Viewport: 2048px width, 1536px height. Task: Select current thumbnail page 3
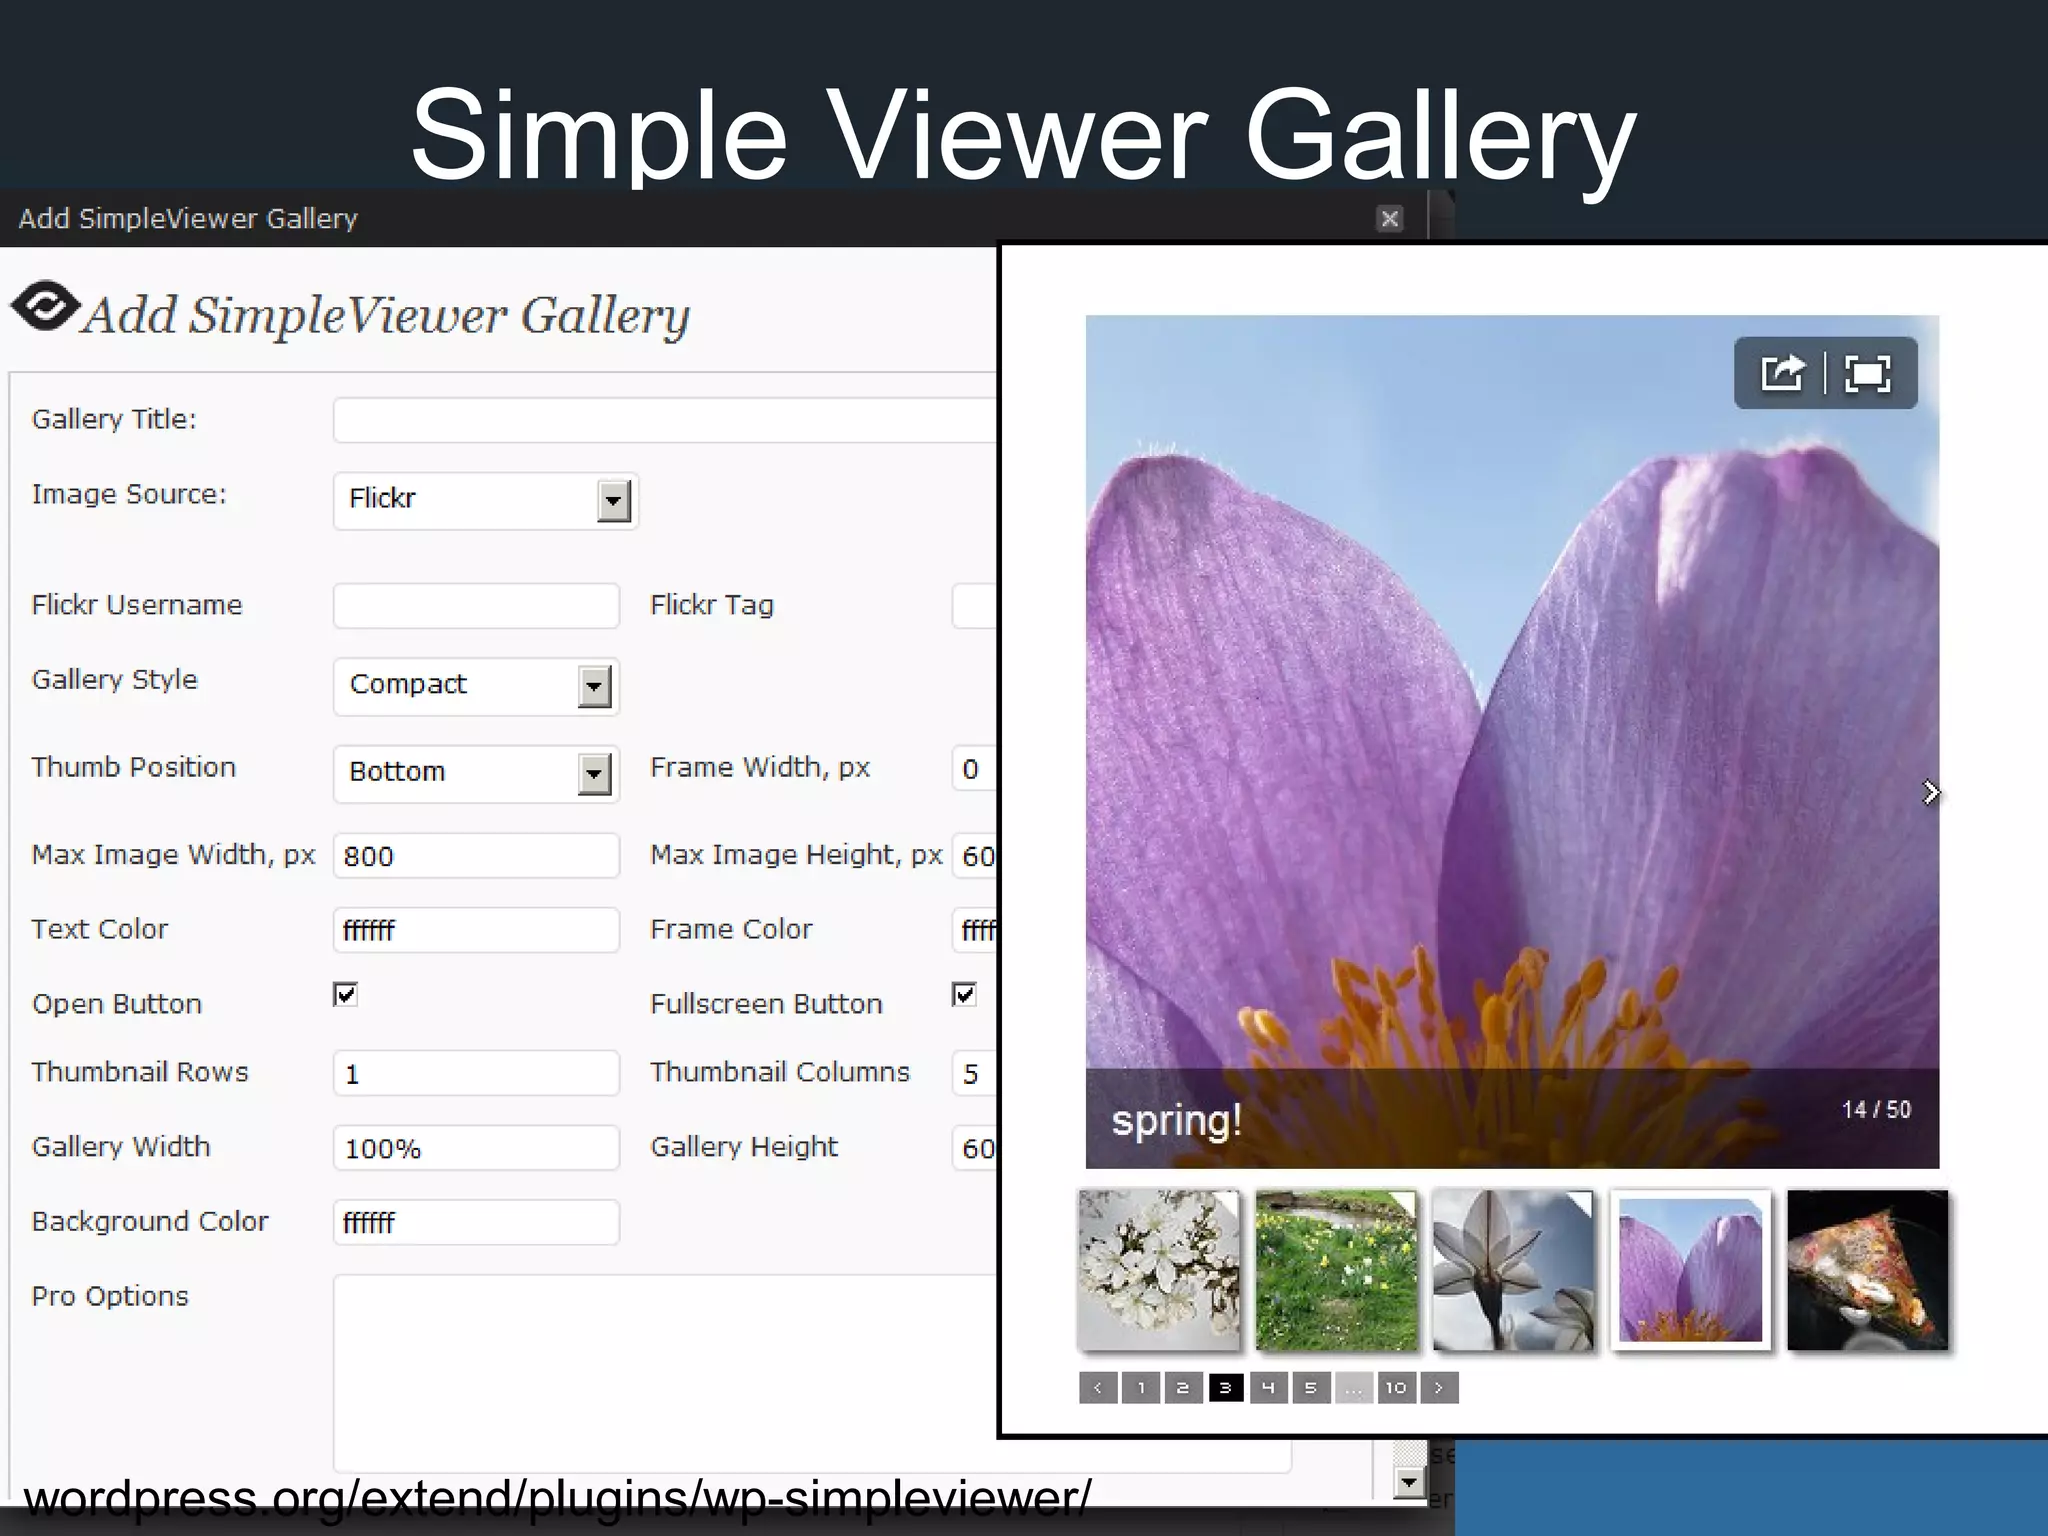(x=1226, y=1387)
